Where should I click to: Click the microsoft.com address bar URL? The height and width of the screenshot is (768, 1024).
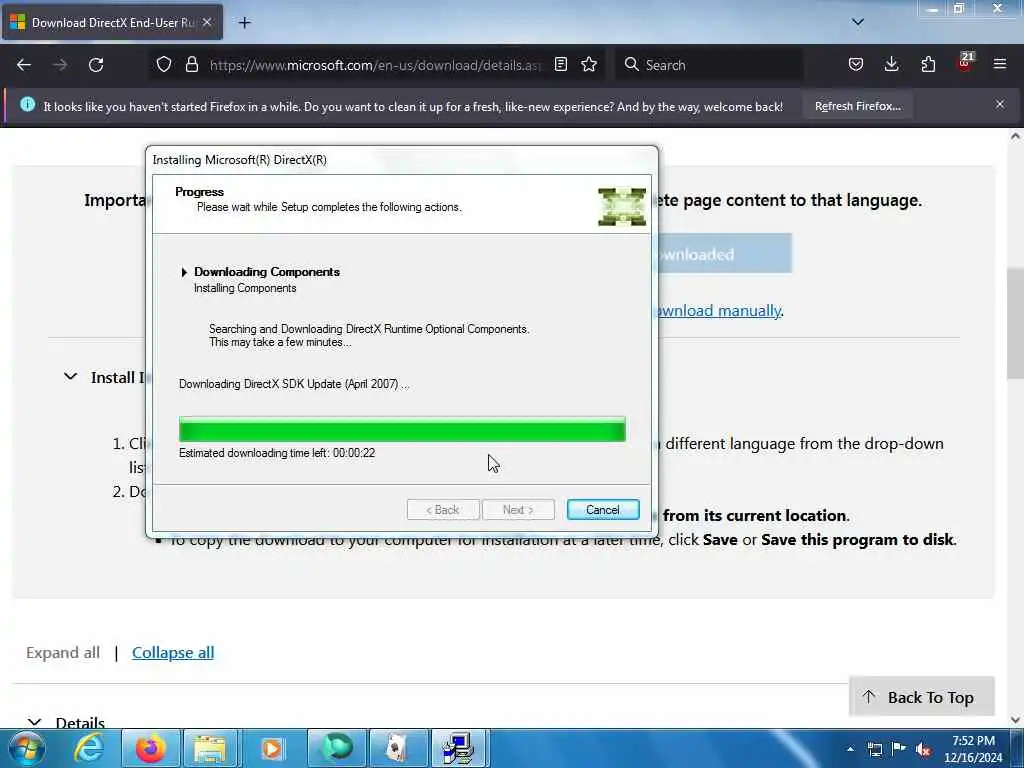376,65
